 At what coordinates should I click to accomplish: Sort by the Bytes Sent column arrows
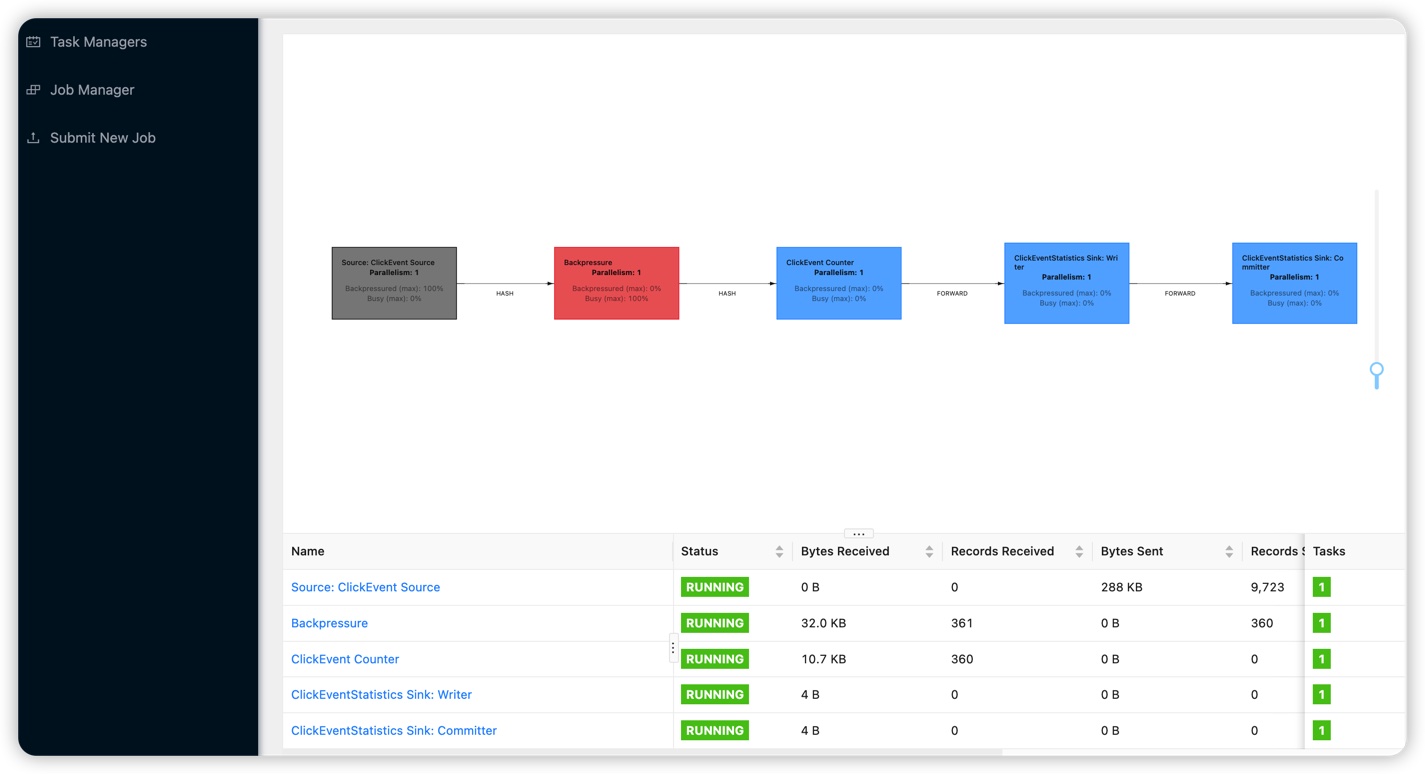1229,552
